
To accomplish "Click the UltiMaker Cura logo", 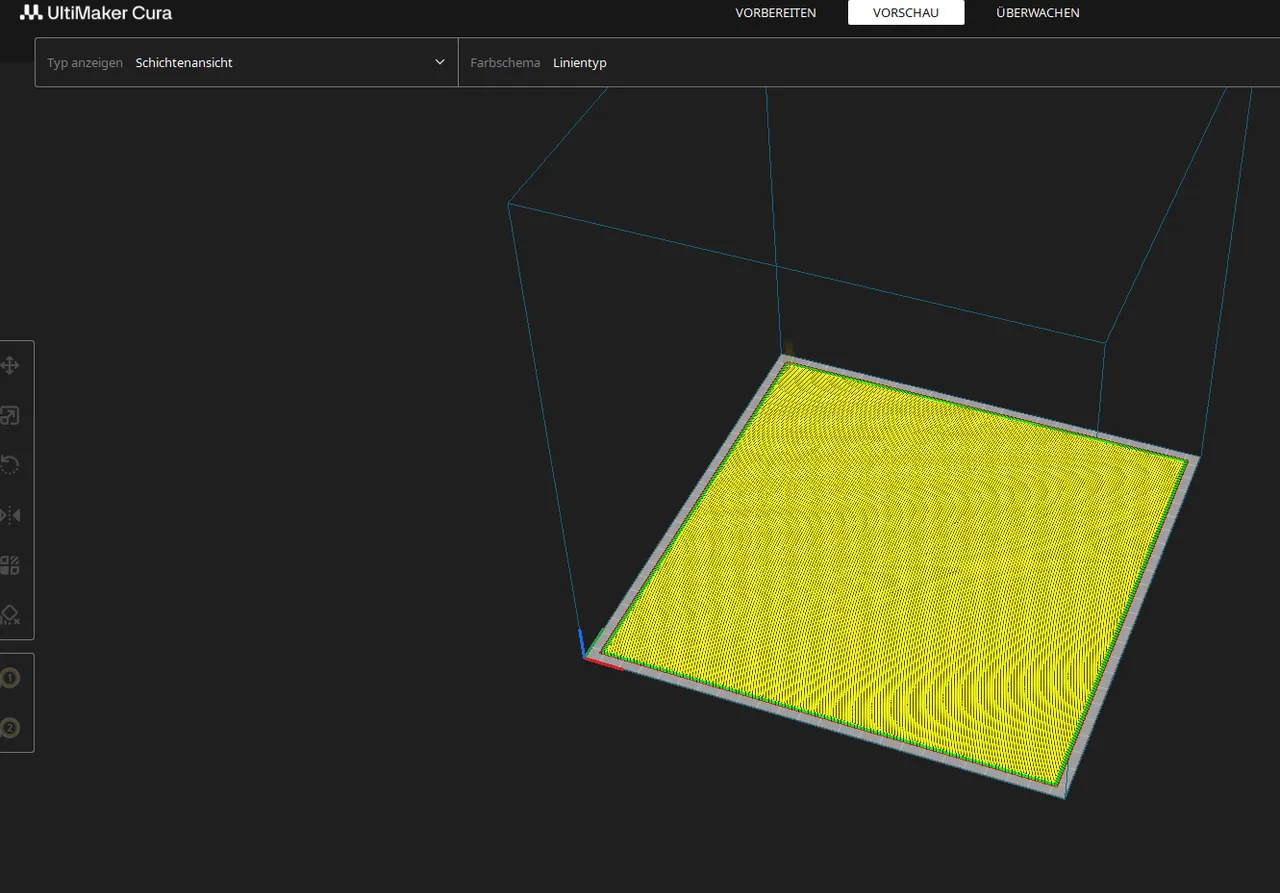I will (95, 13).
